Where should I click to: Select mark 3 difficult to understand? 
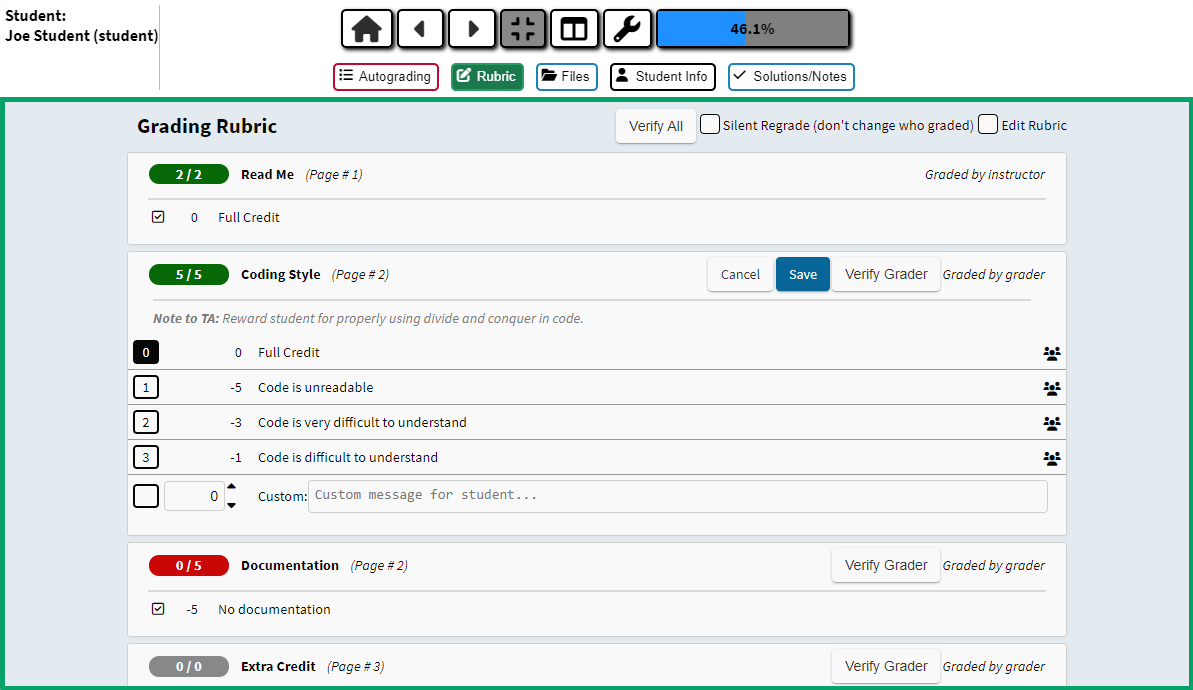point(146,457)
